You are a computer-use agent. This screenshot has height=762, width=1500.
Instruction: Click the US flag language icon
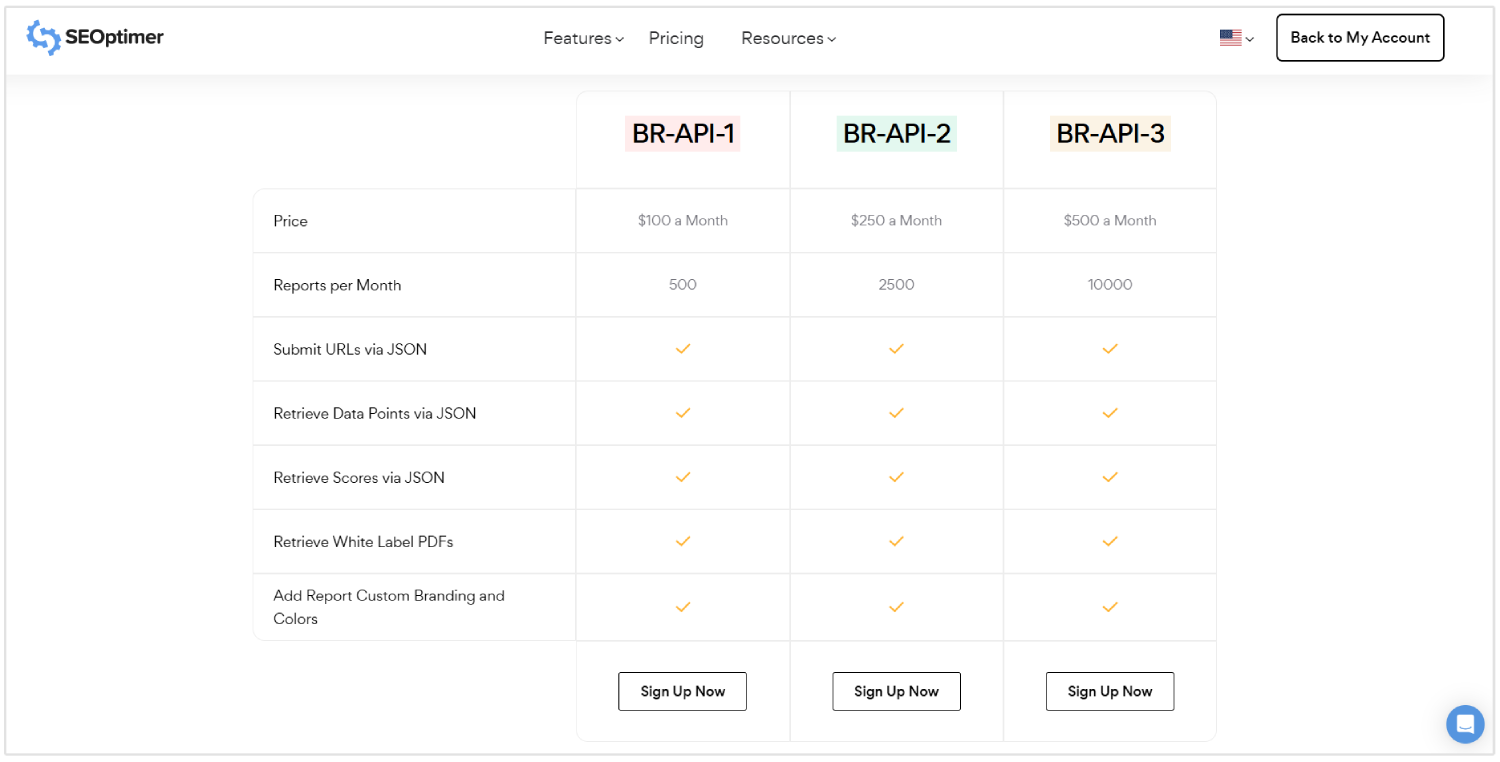point(1229,37)
